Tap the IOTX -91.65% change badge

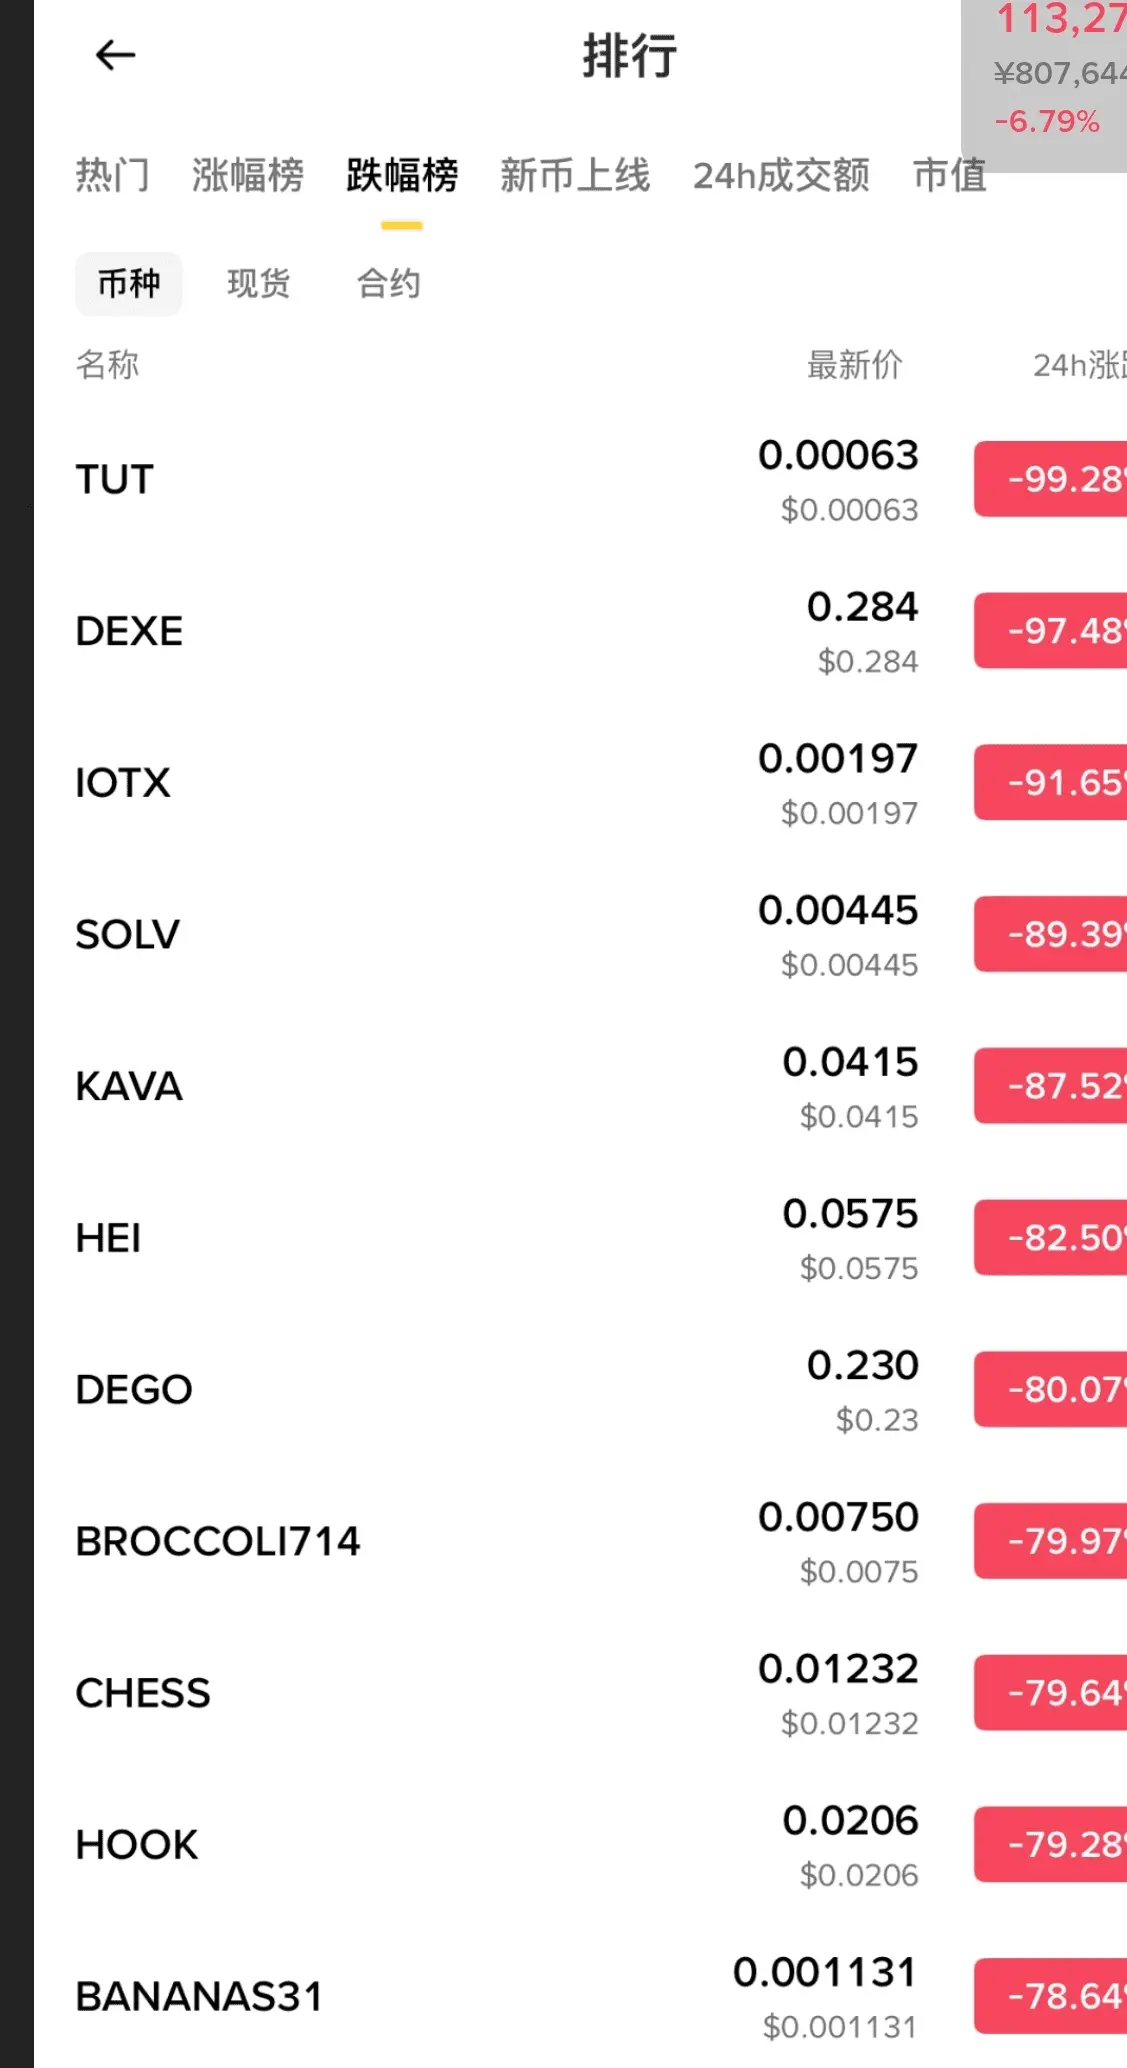tap(1052, 783)
